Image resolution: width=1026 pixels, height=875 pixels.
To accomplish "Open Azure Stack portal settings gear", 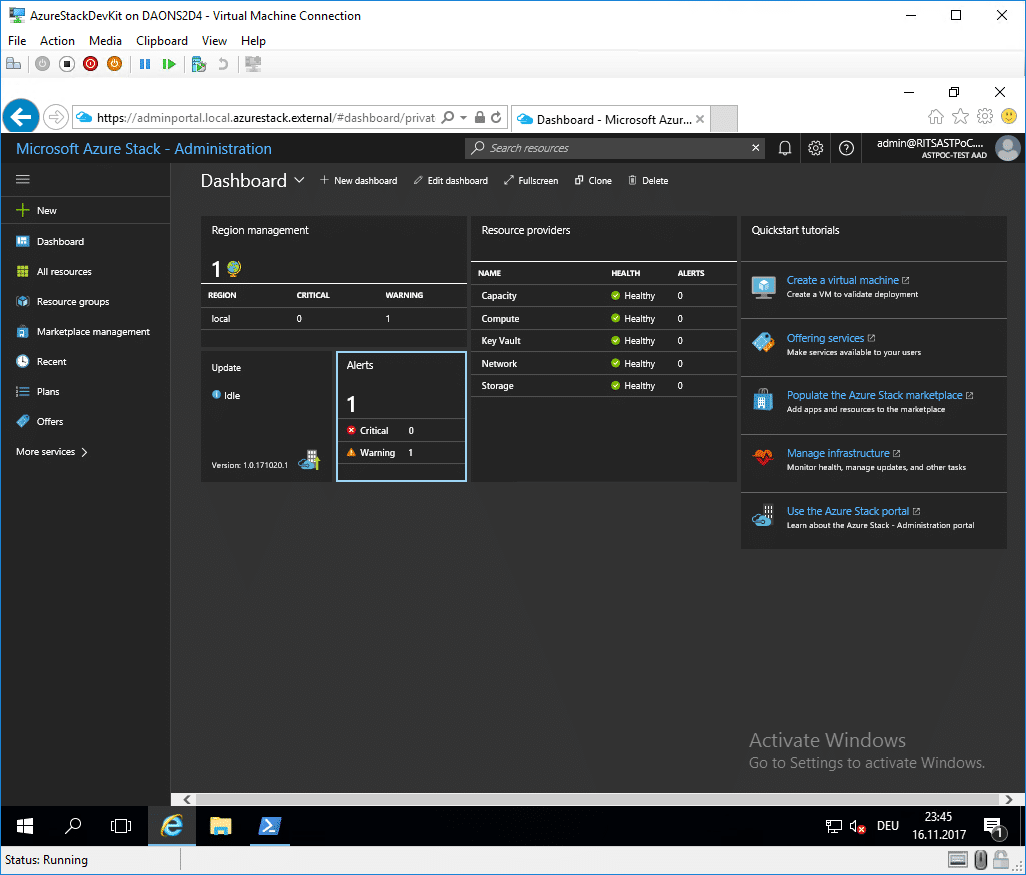I will pos(815,149).
